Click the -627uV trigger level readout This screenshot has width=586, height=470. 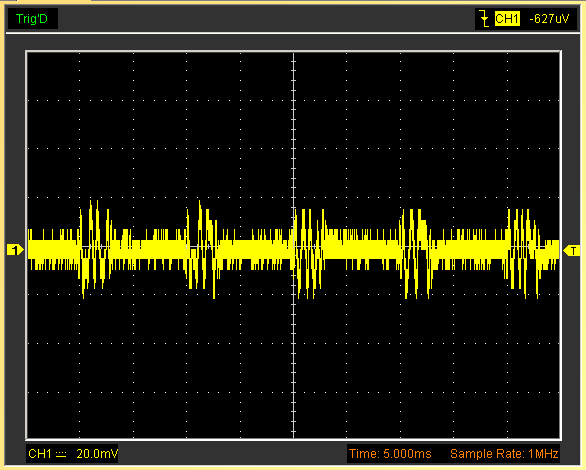pyautogui.click(x=549, y=19)
